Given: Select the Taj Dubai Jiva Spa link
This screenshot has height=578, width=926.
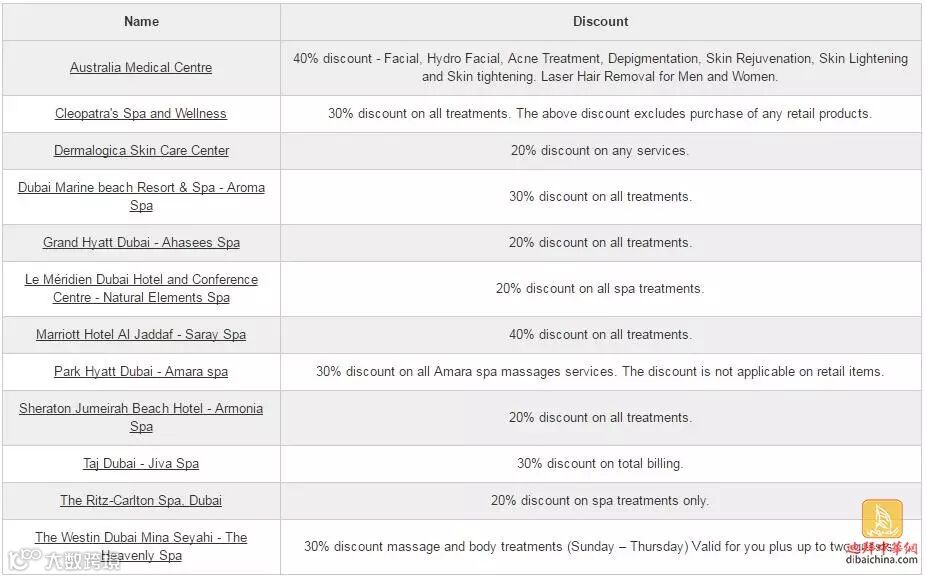Looking at the screenshot, I should coord(141,464).
